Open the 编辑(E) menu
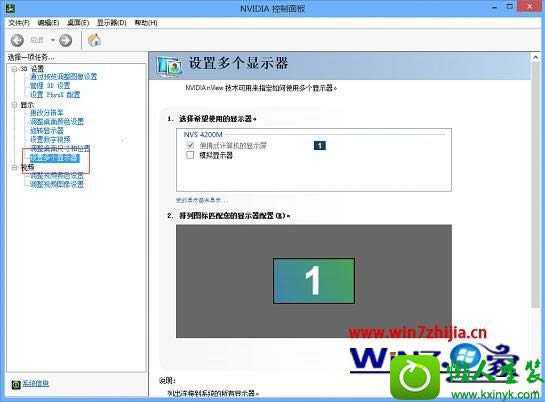Viewport: 545px width, 402px height. coord(48,23)
